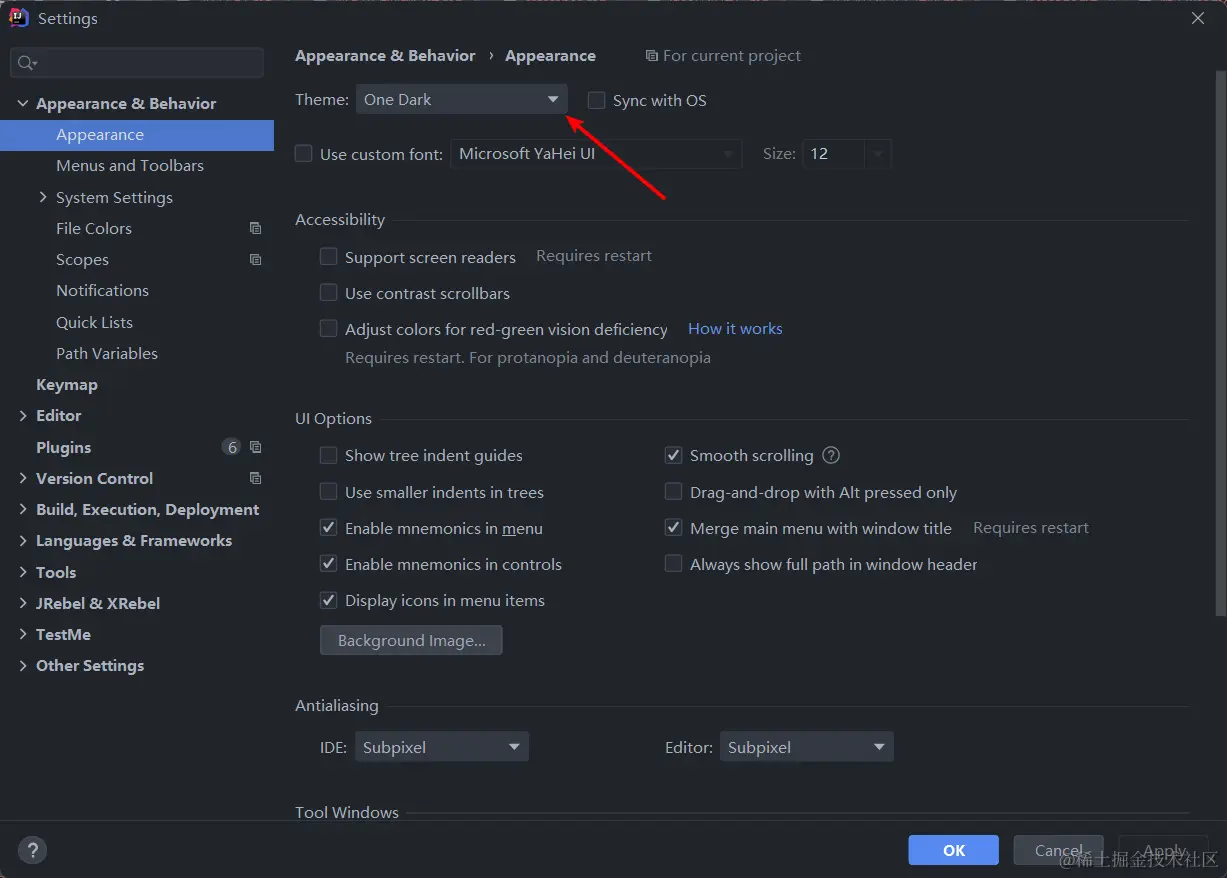Viewport: 1227px width, 878px height.
Task: Click Appearance & Behavior breadcrumb
Action: point(385,56)
